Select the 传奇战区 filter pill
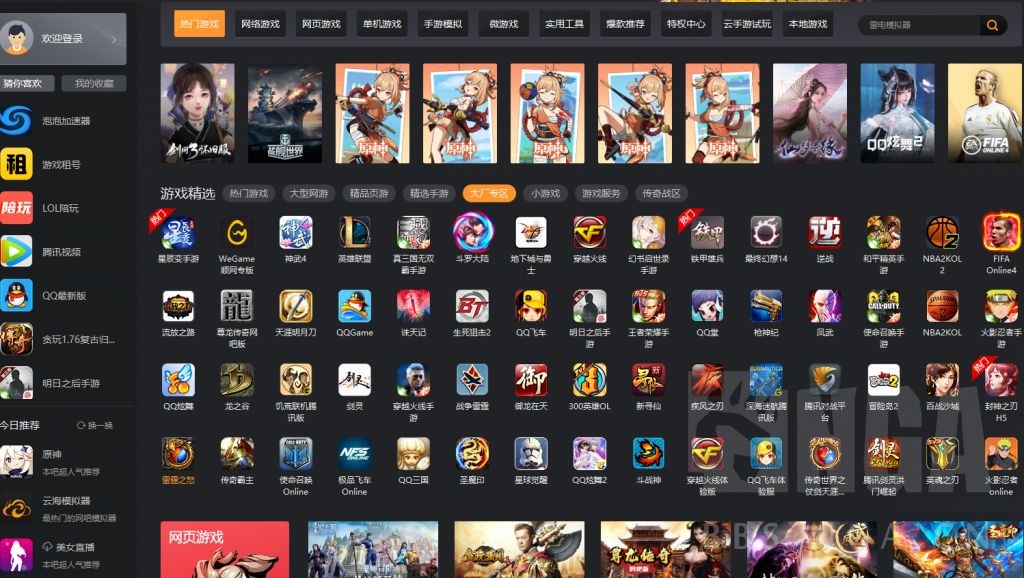 point(662,193)
